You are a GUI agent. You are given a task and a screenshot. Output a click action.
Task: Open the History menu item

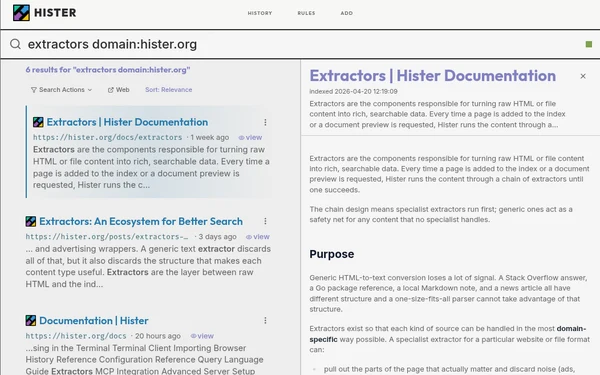pyautogui.click(x=260, y=13)
